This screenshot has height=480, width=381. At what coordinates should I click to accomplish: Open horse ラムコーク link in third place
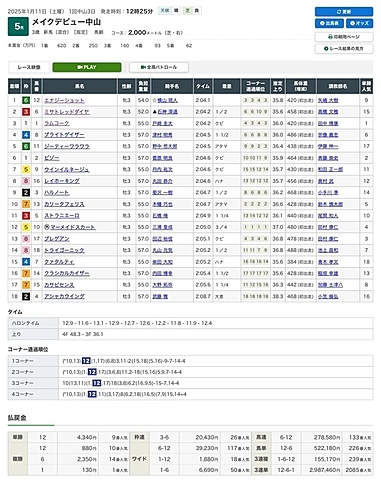click(x=57, y=123)
